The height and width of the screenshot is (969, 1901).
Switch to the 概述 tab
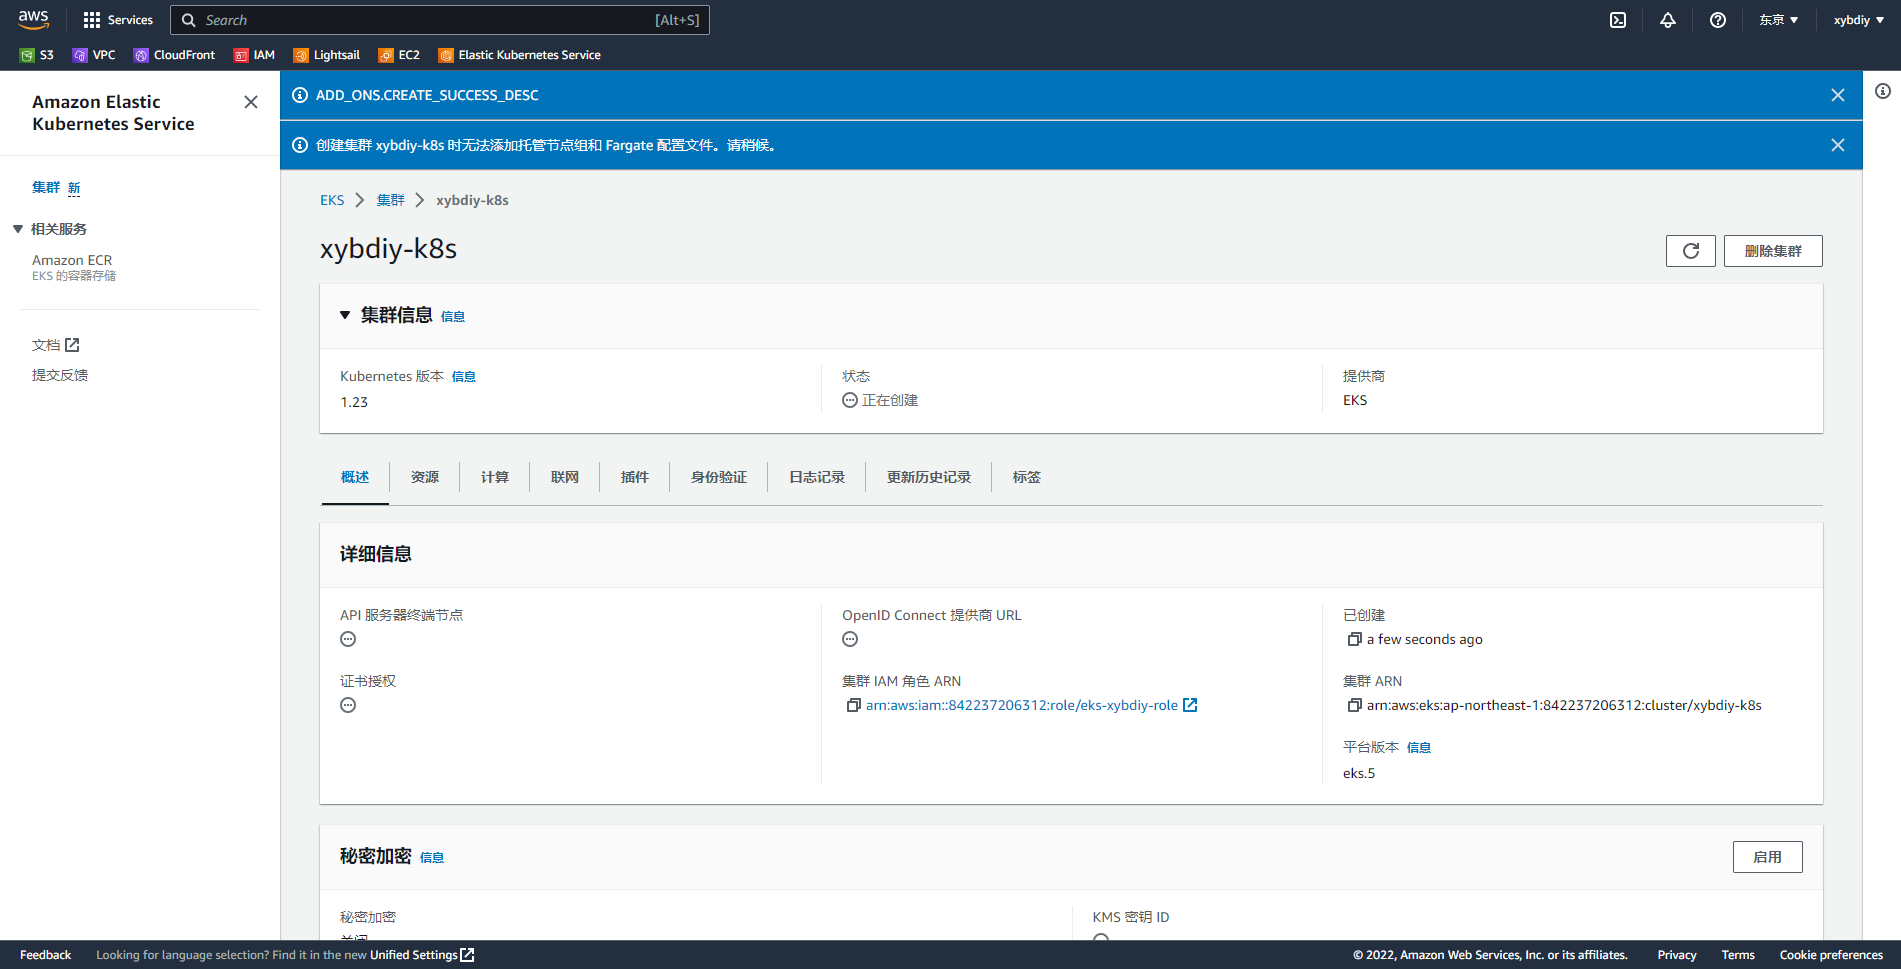(355, 477)
